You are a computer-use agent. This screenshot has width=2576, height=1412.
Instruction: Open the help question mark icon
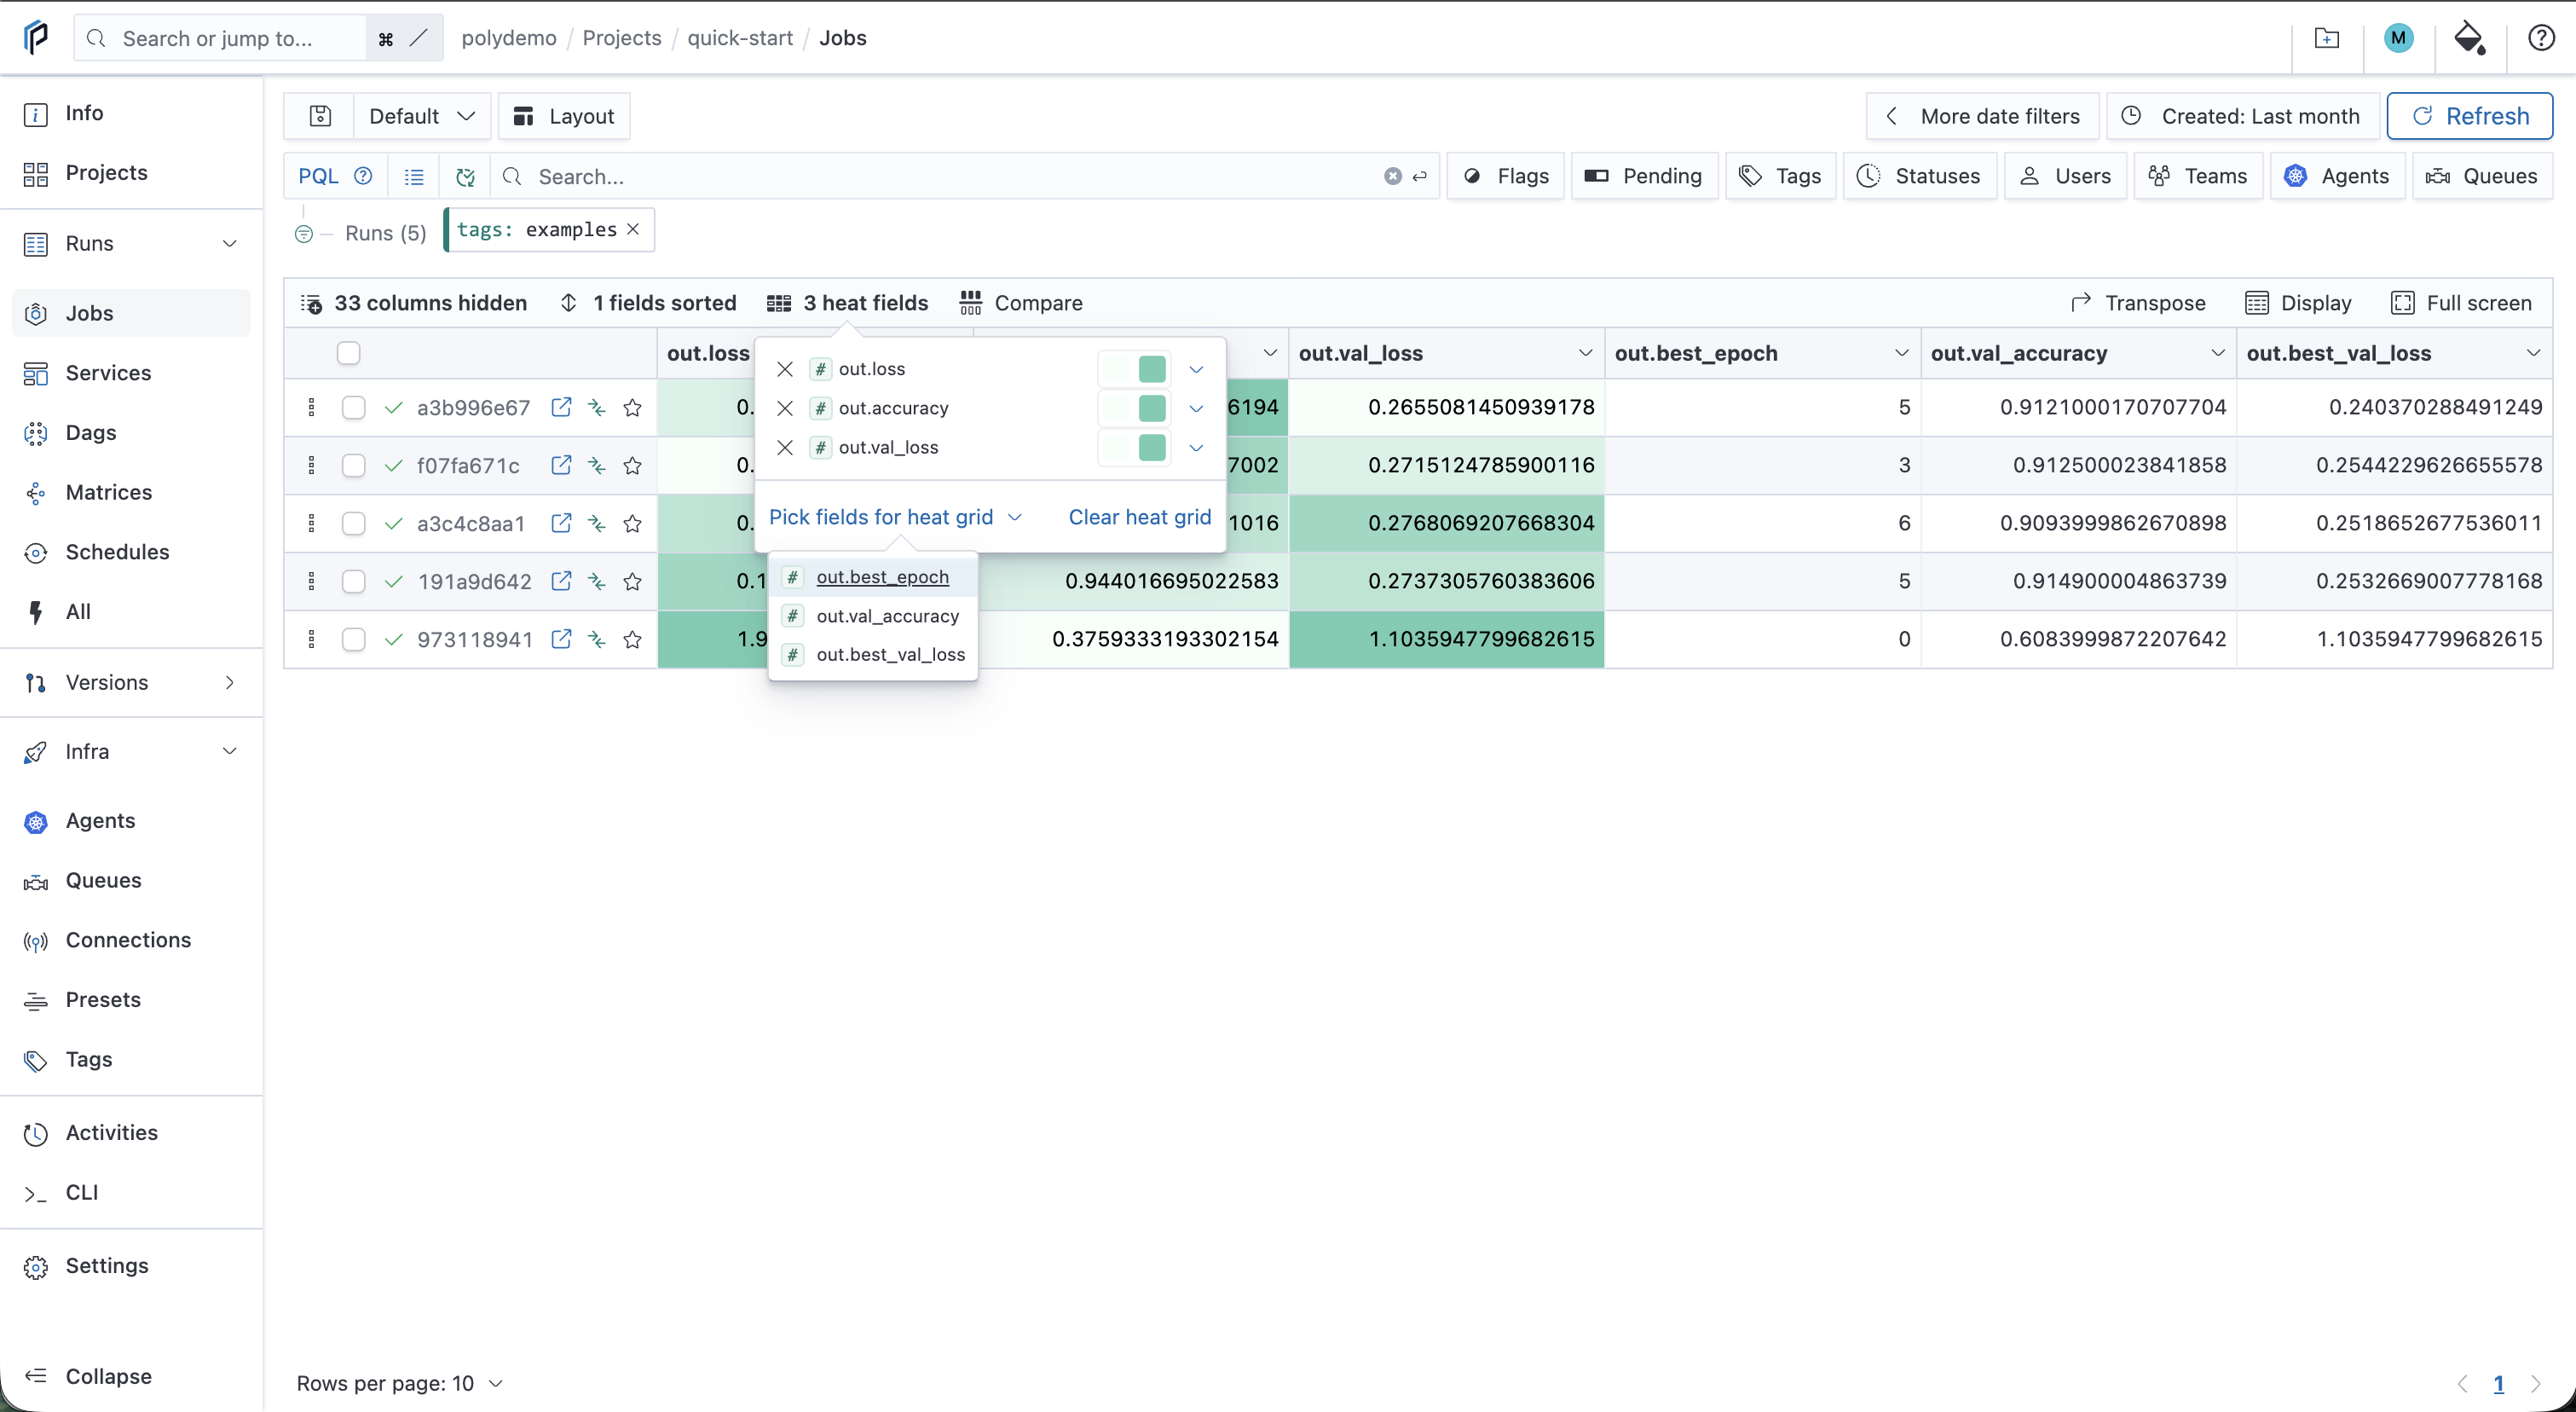[2541, 38]
